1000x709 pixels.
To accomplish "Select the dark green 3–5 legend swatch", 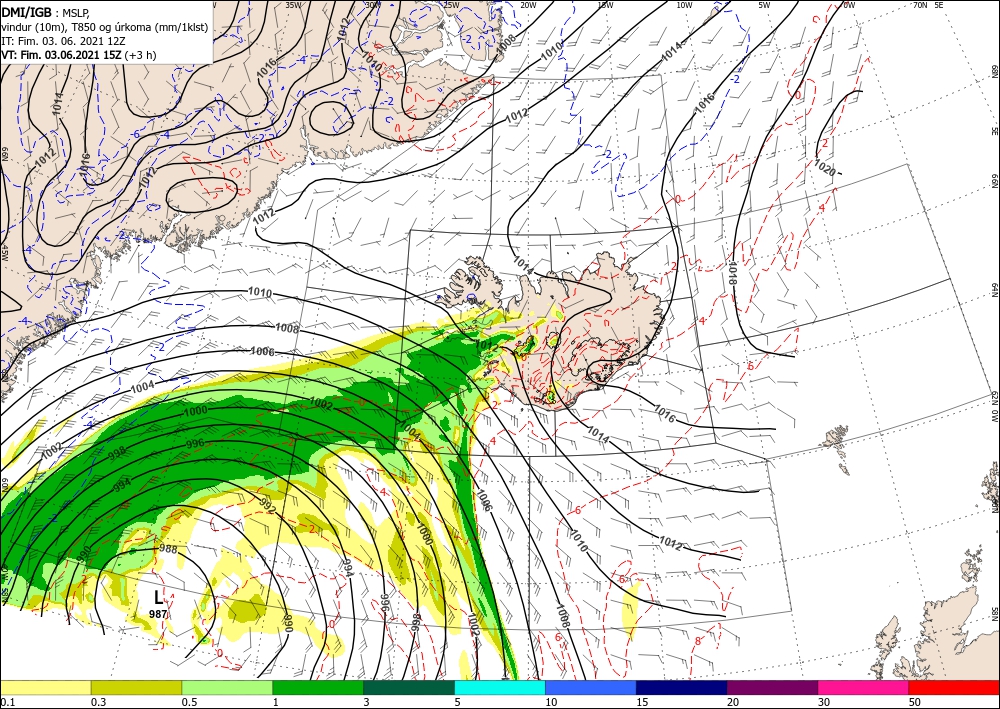I will point(409,687).
